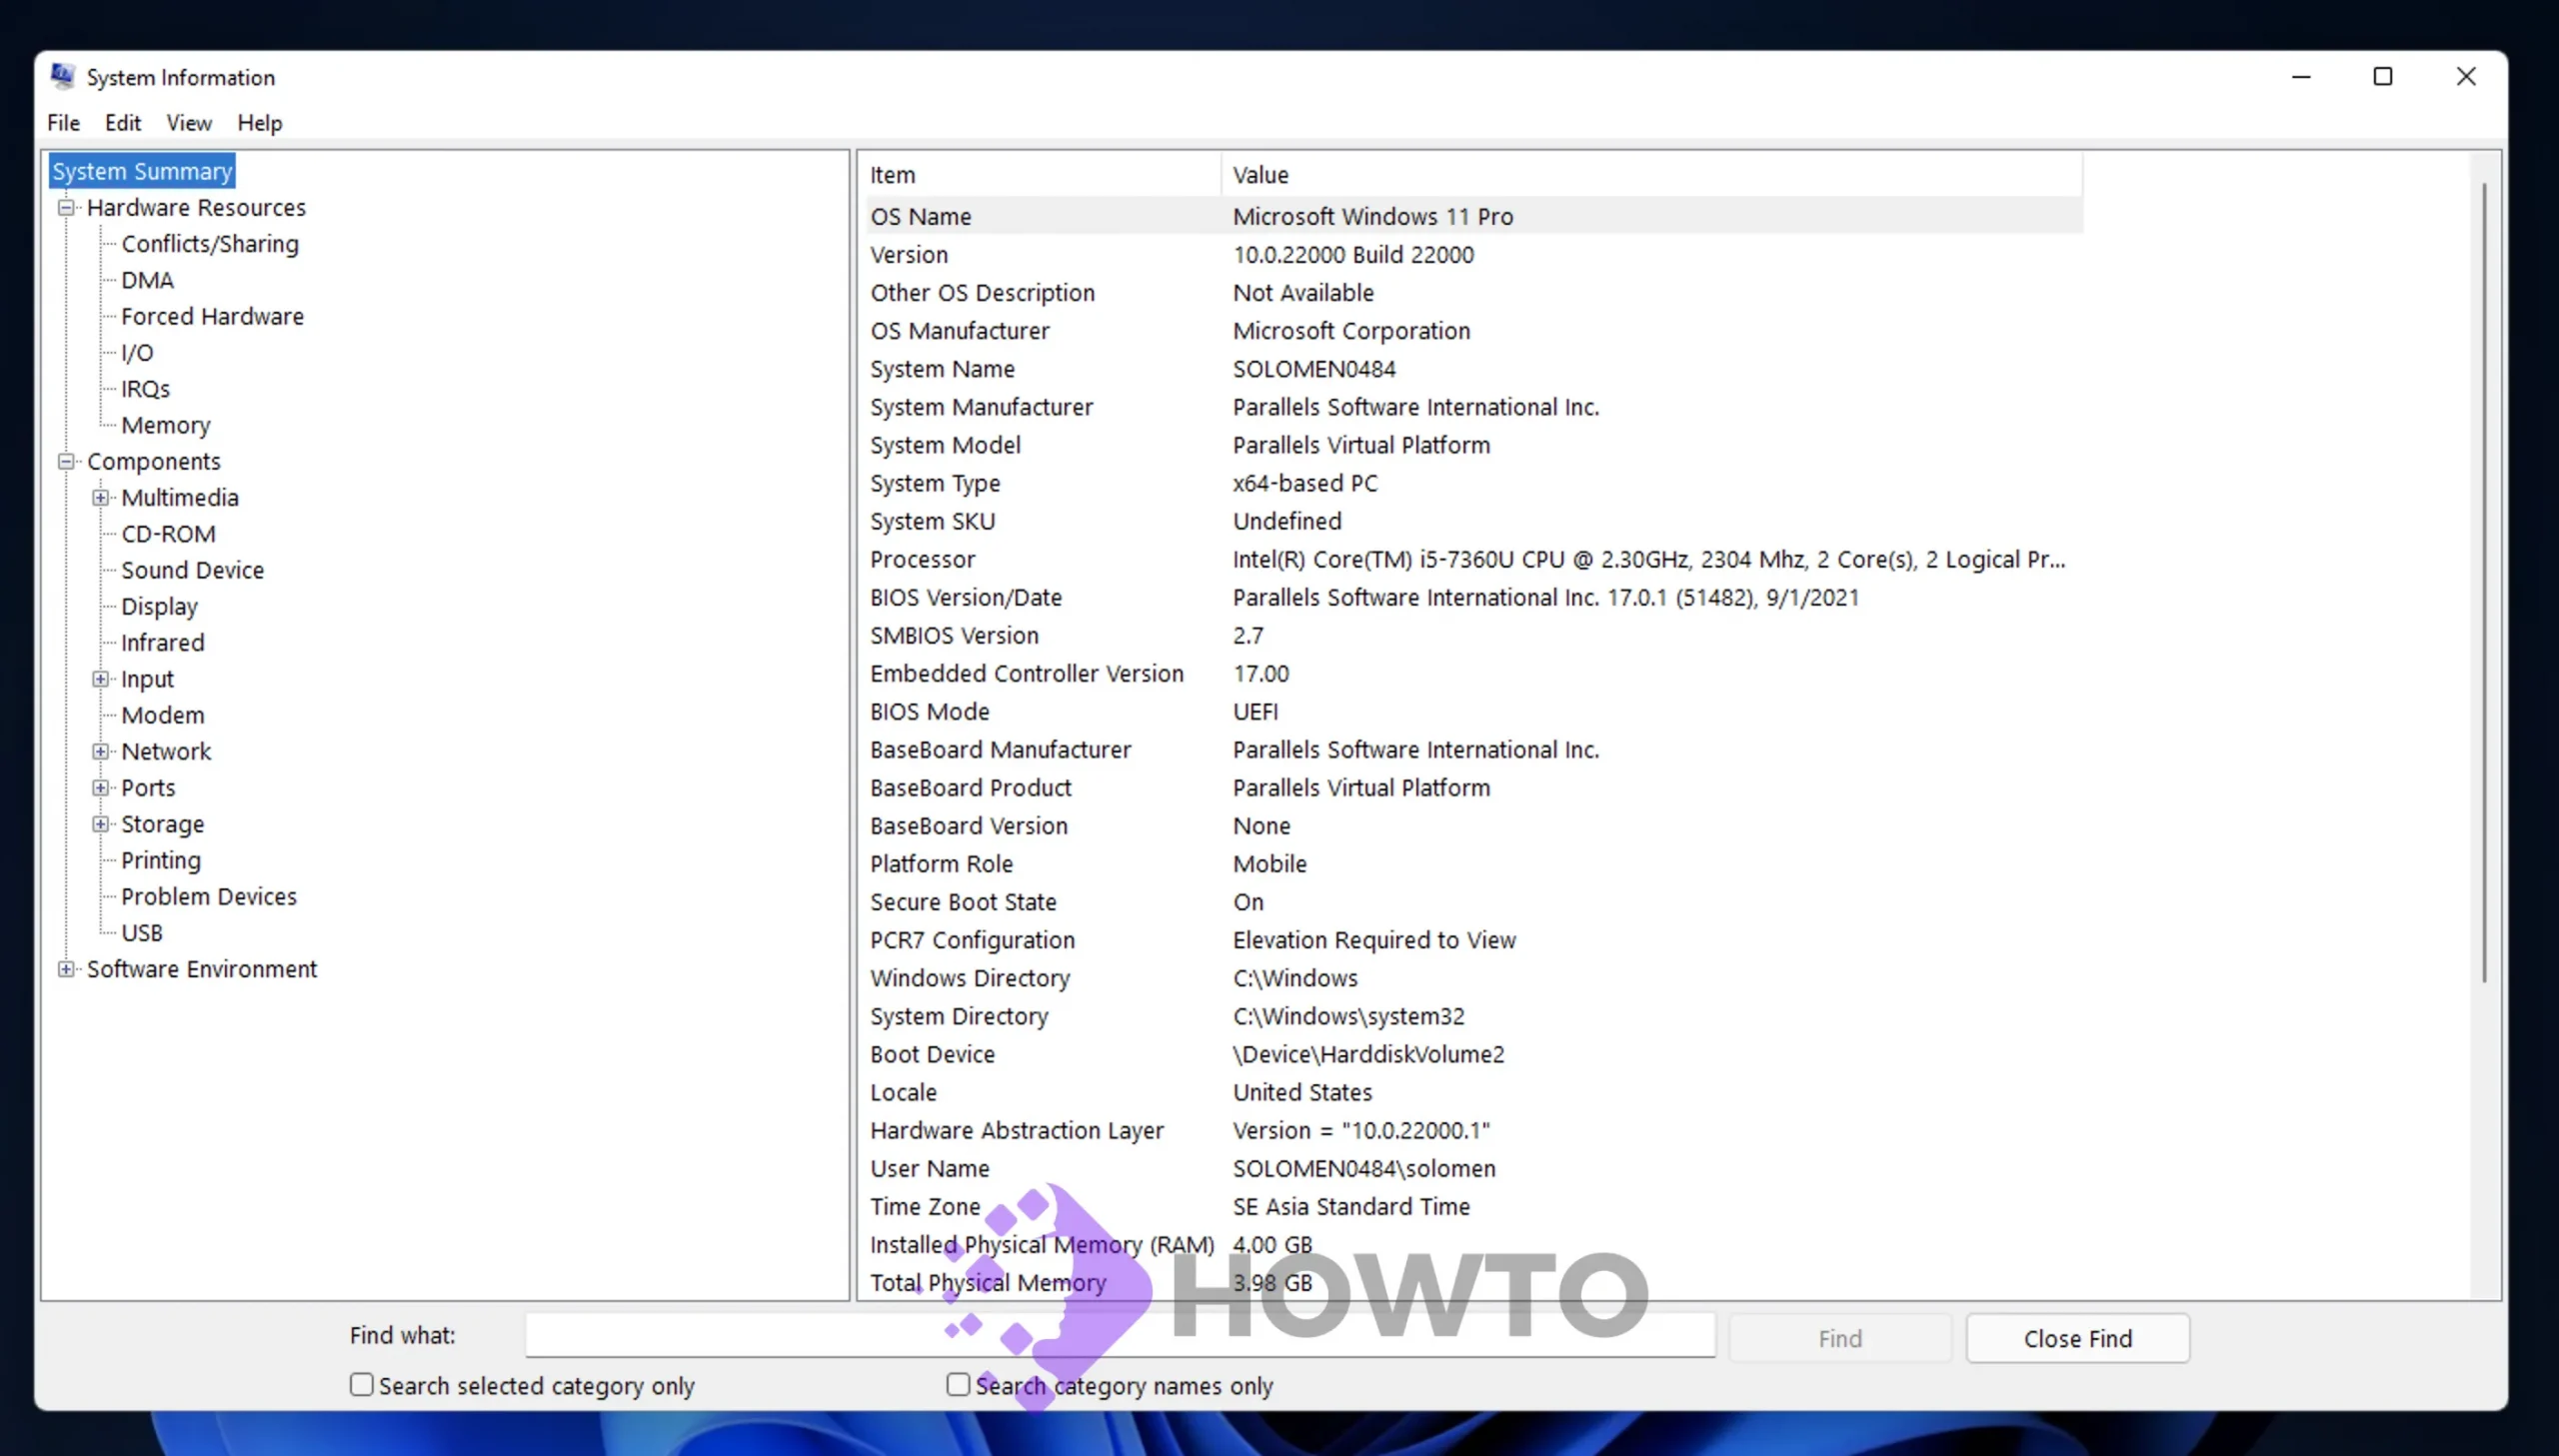Collapse the Components tree node
Viewport: 2559px width, 1456px height.
(66, 462)
